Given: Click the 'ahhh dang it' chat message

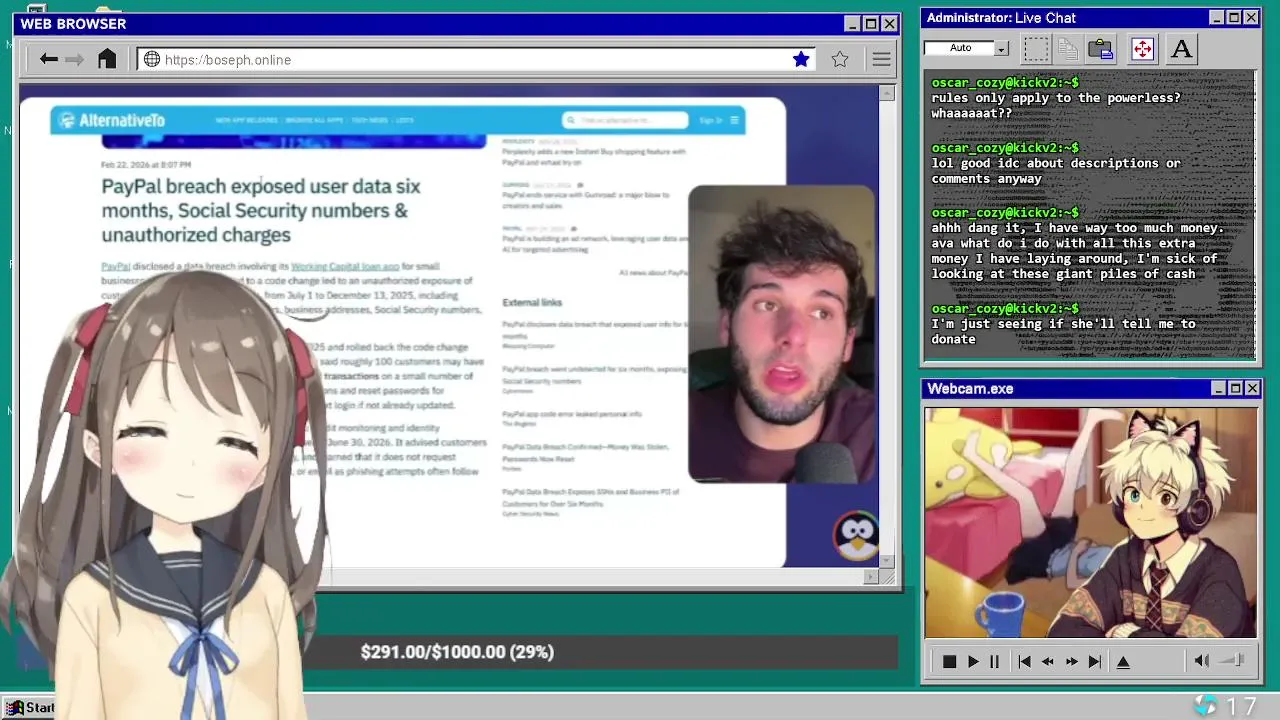Looking at the screenshot, I should [1078, 251].
